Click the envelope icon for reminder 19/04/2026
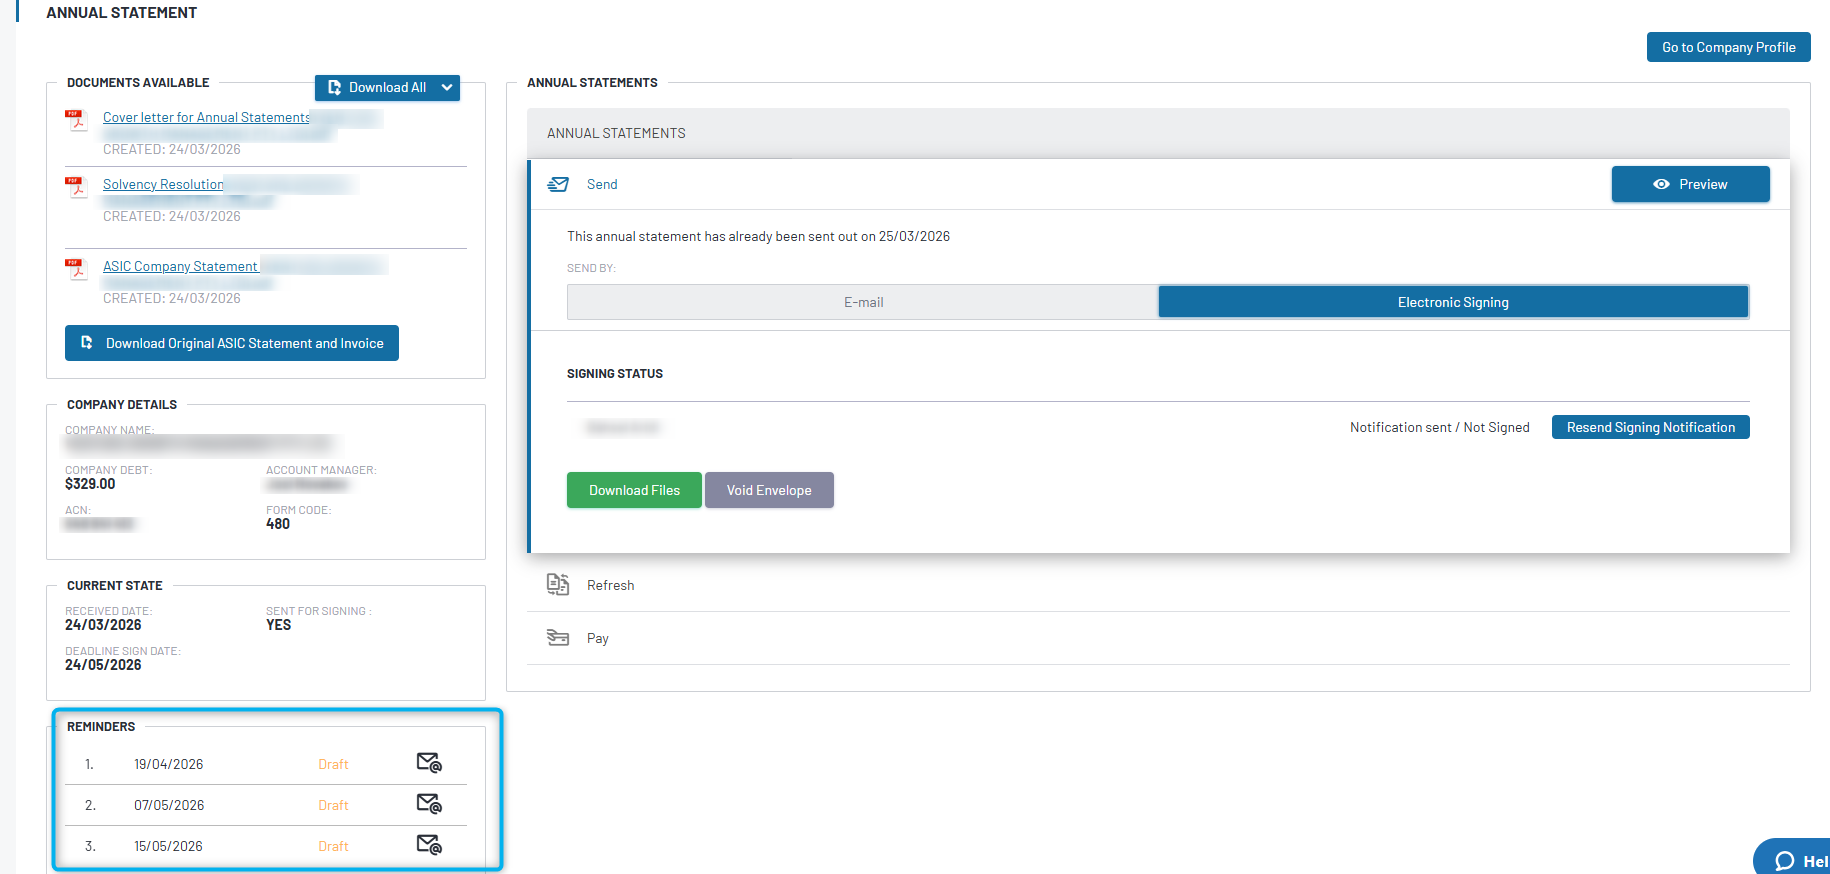This screenshot has height=874, width=1830. (x=429, y=763)
